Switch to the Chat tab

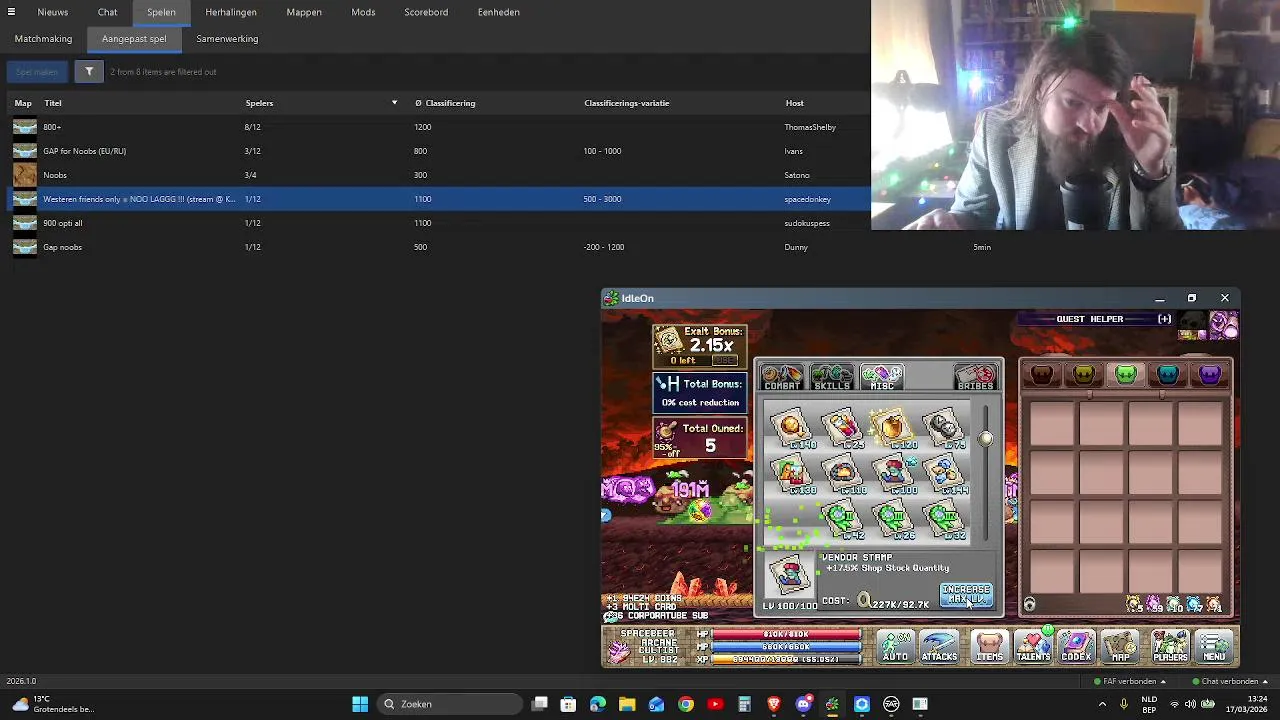107,12
